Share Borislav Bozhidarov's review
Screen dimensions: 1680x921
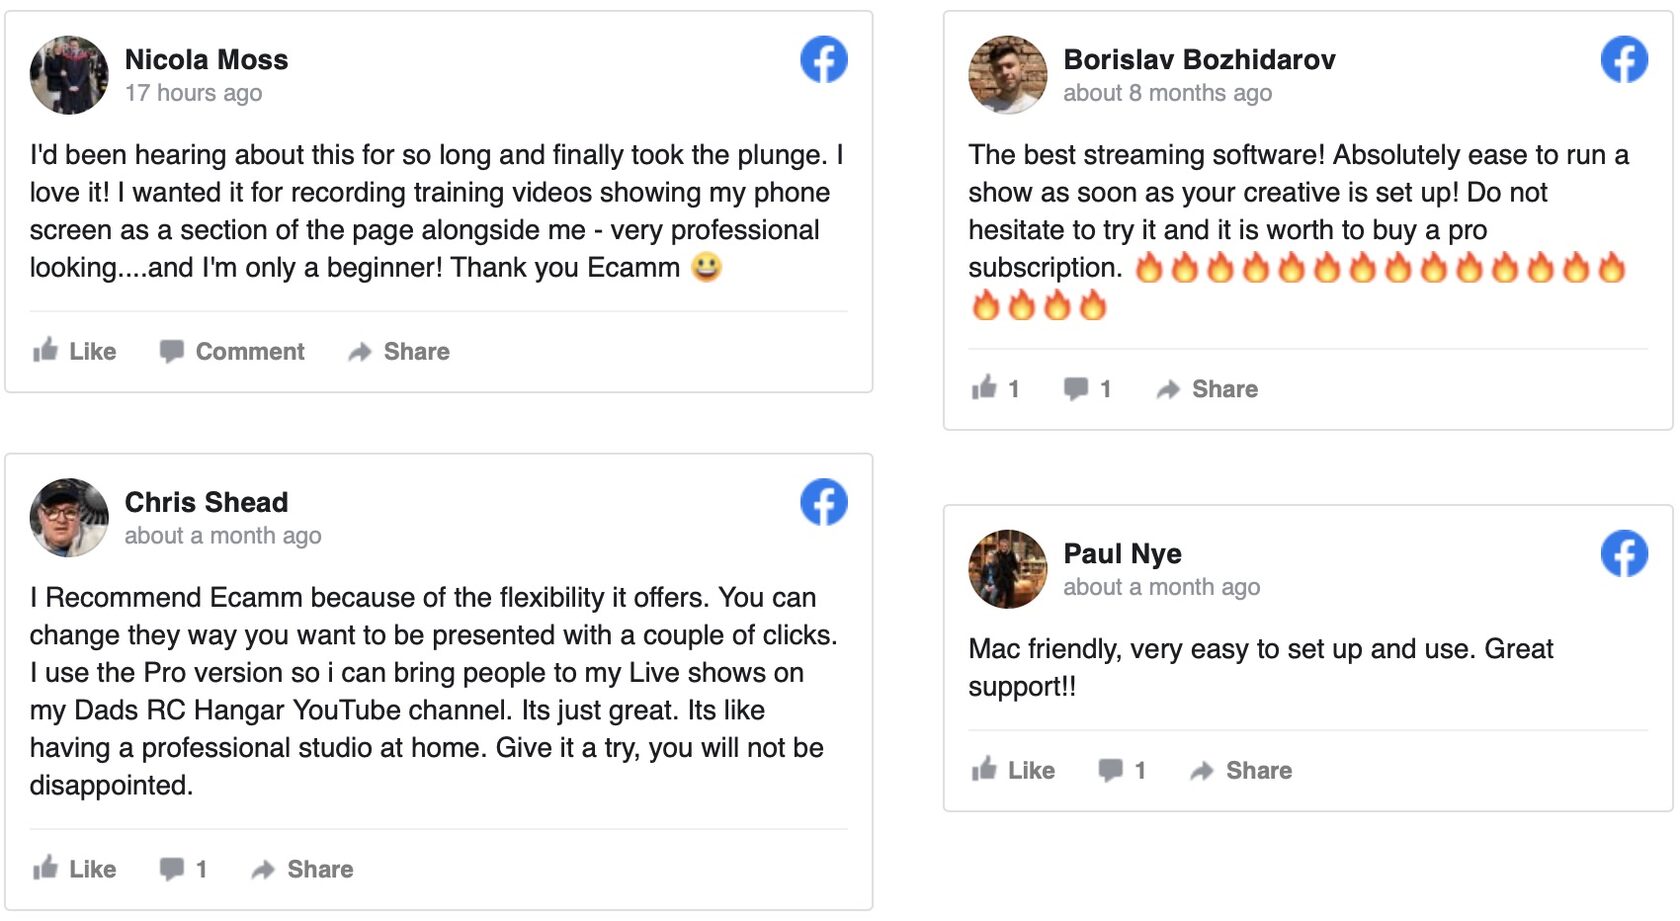[x=1207, y=389]
